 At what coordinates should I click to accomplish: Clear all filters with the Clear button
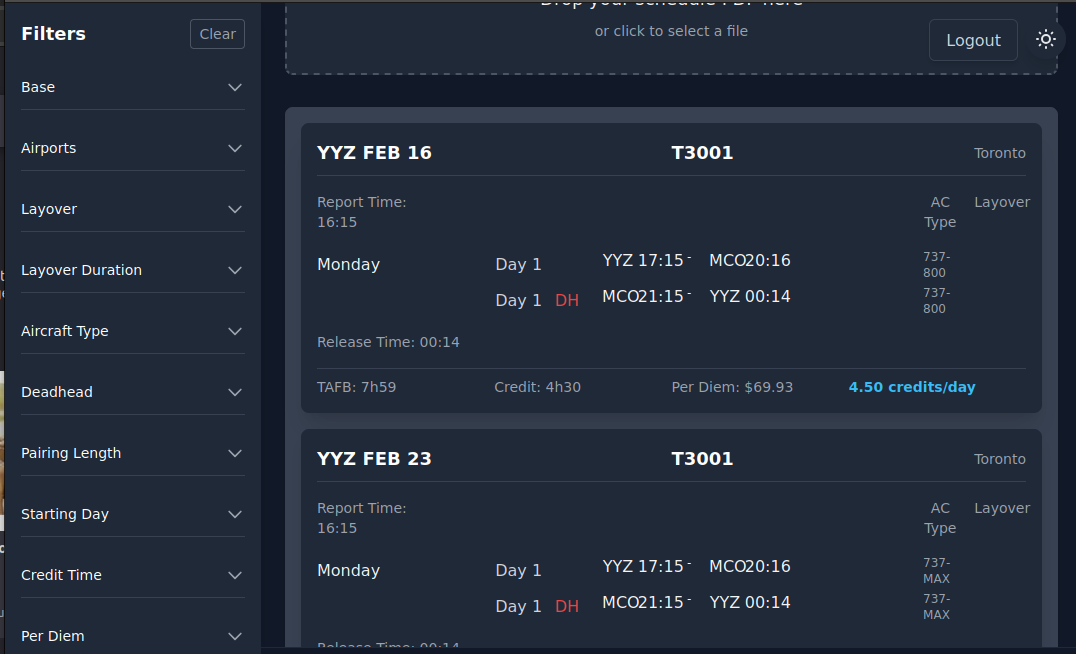coord(217,34)
